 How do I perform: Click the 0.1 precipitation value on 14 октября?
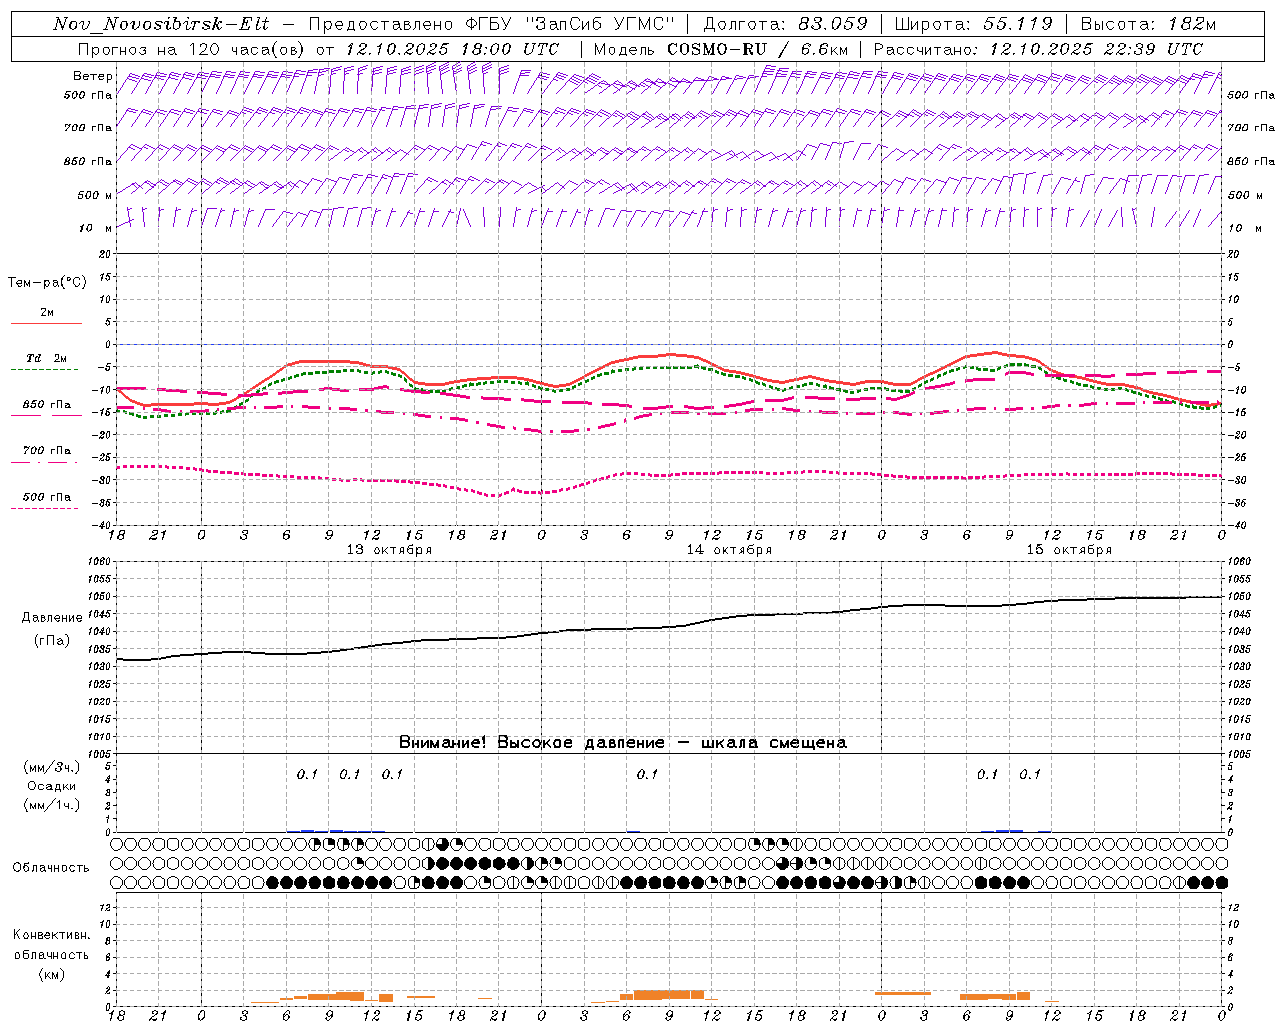point(647,774)
